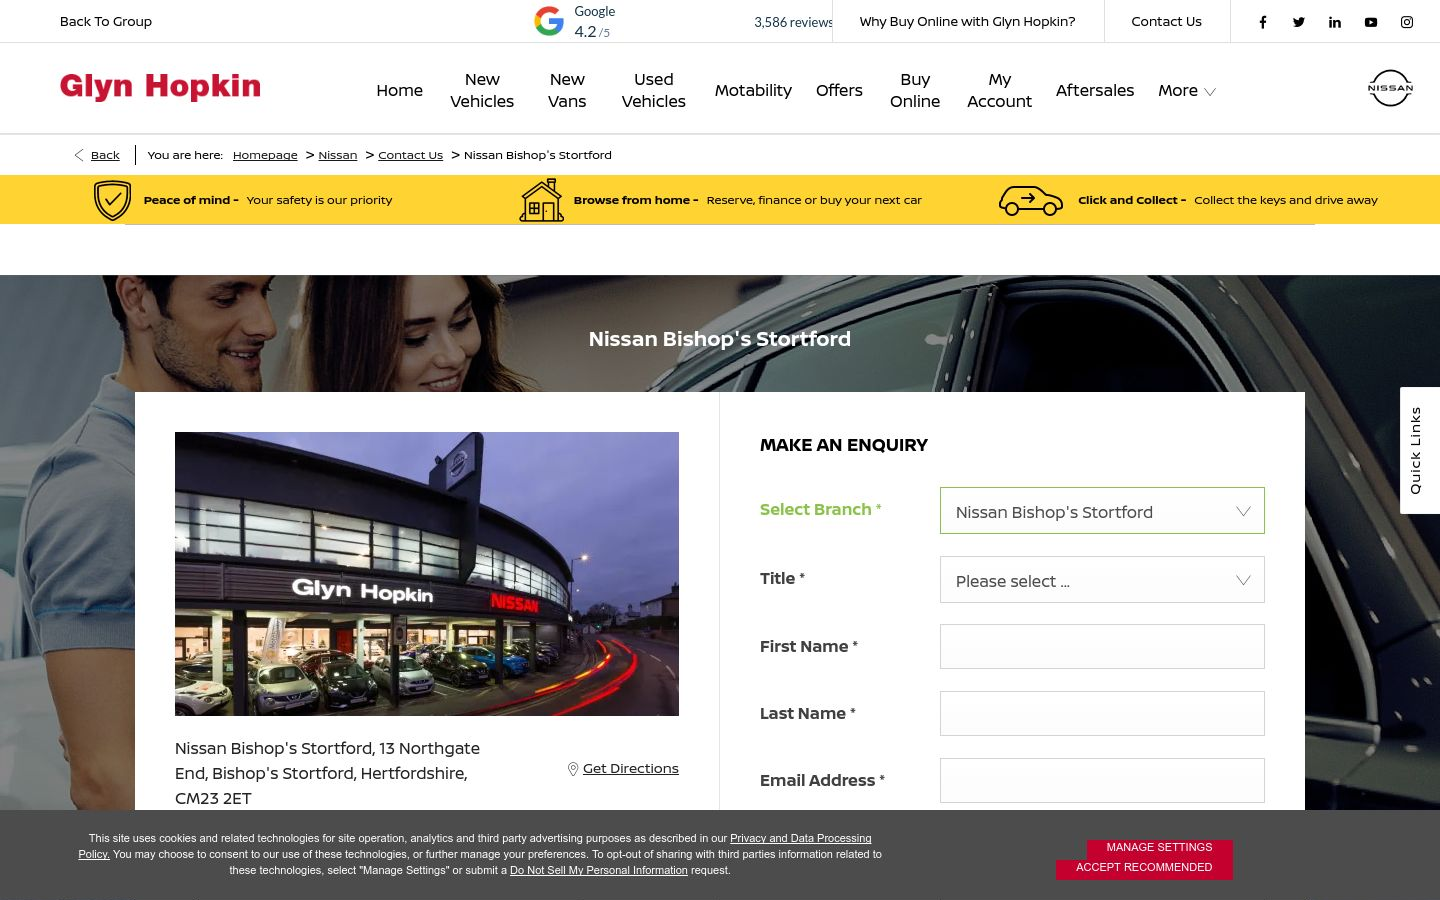
Task: Click the Accept Recommended cookie button
Action: (x=1144, y=868)
